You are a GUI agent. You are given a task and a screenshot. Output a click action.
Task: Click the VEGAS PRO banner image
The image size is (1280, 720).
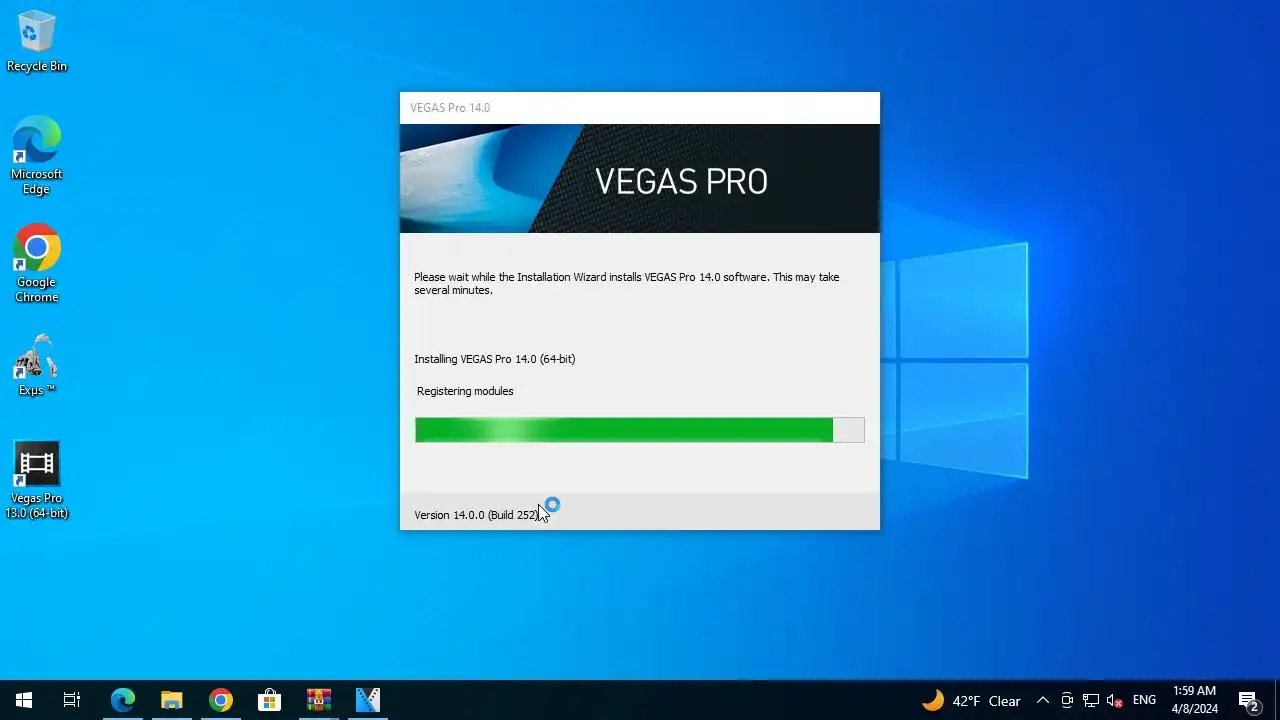(x=640, y=179)
